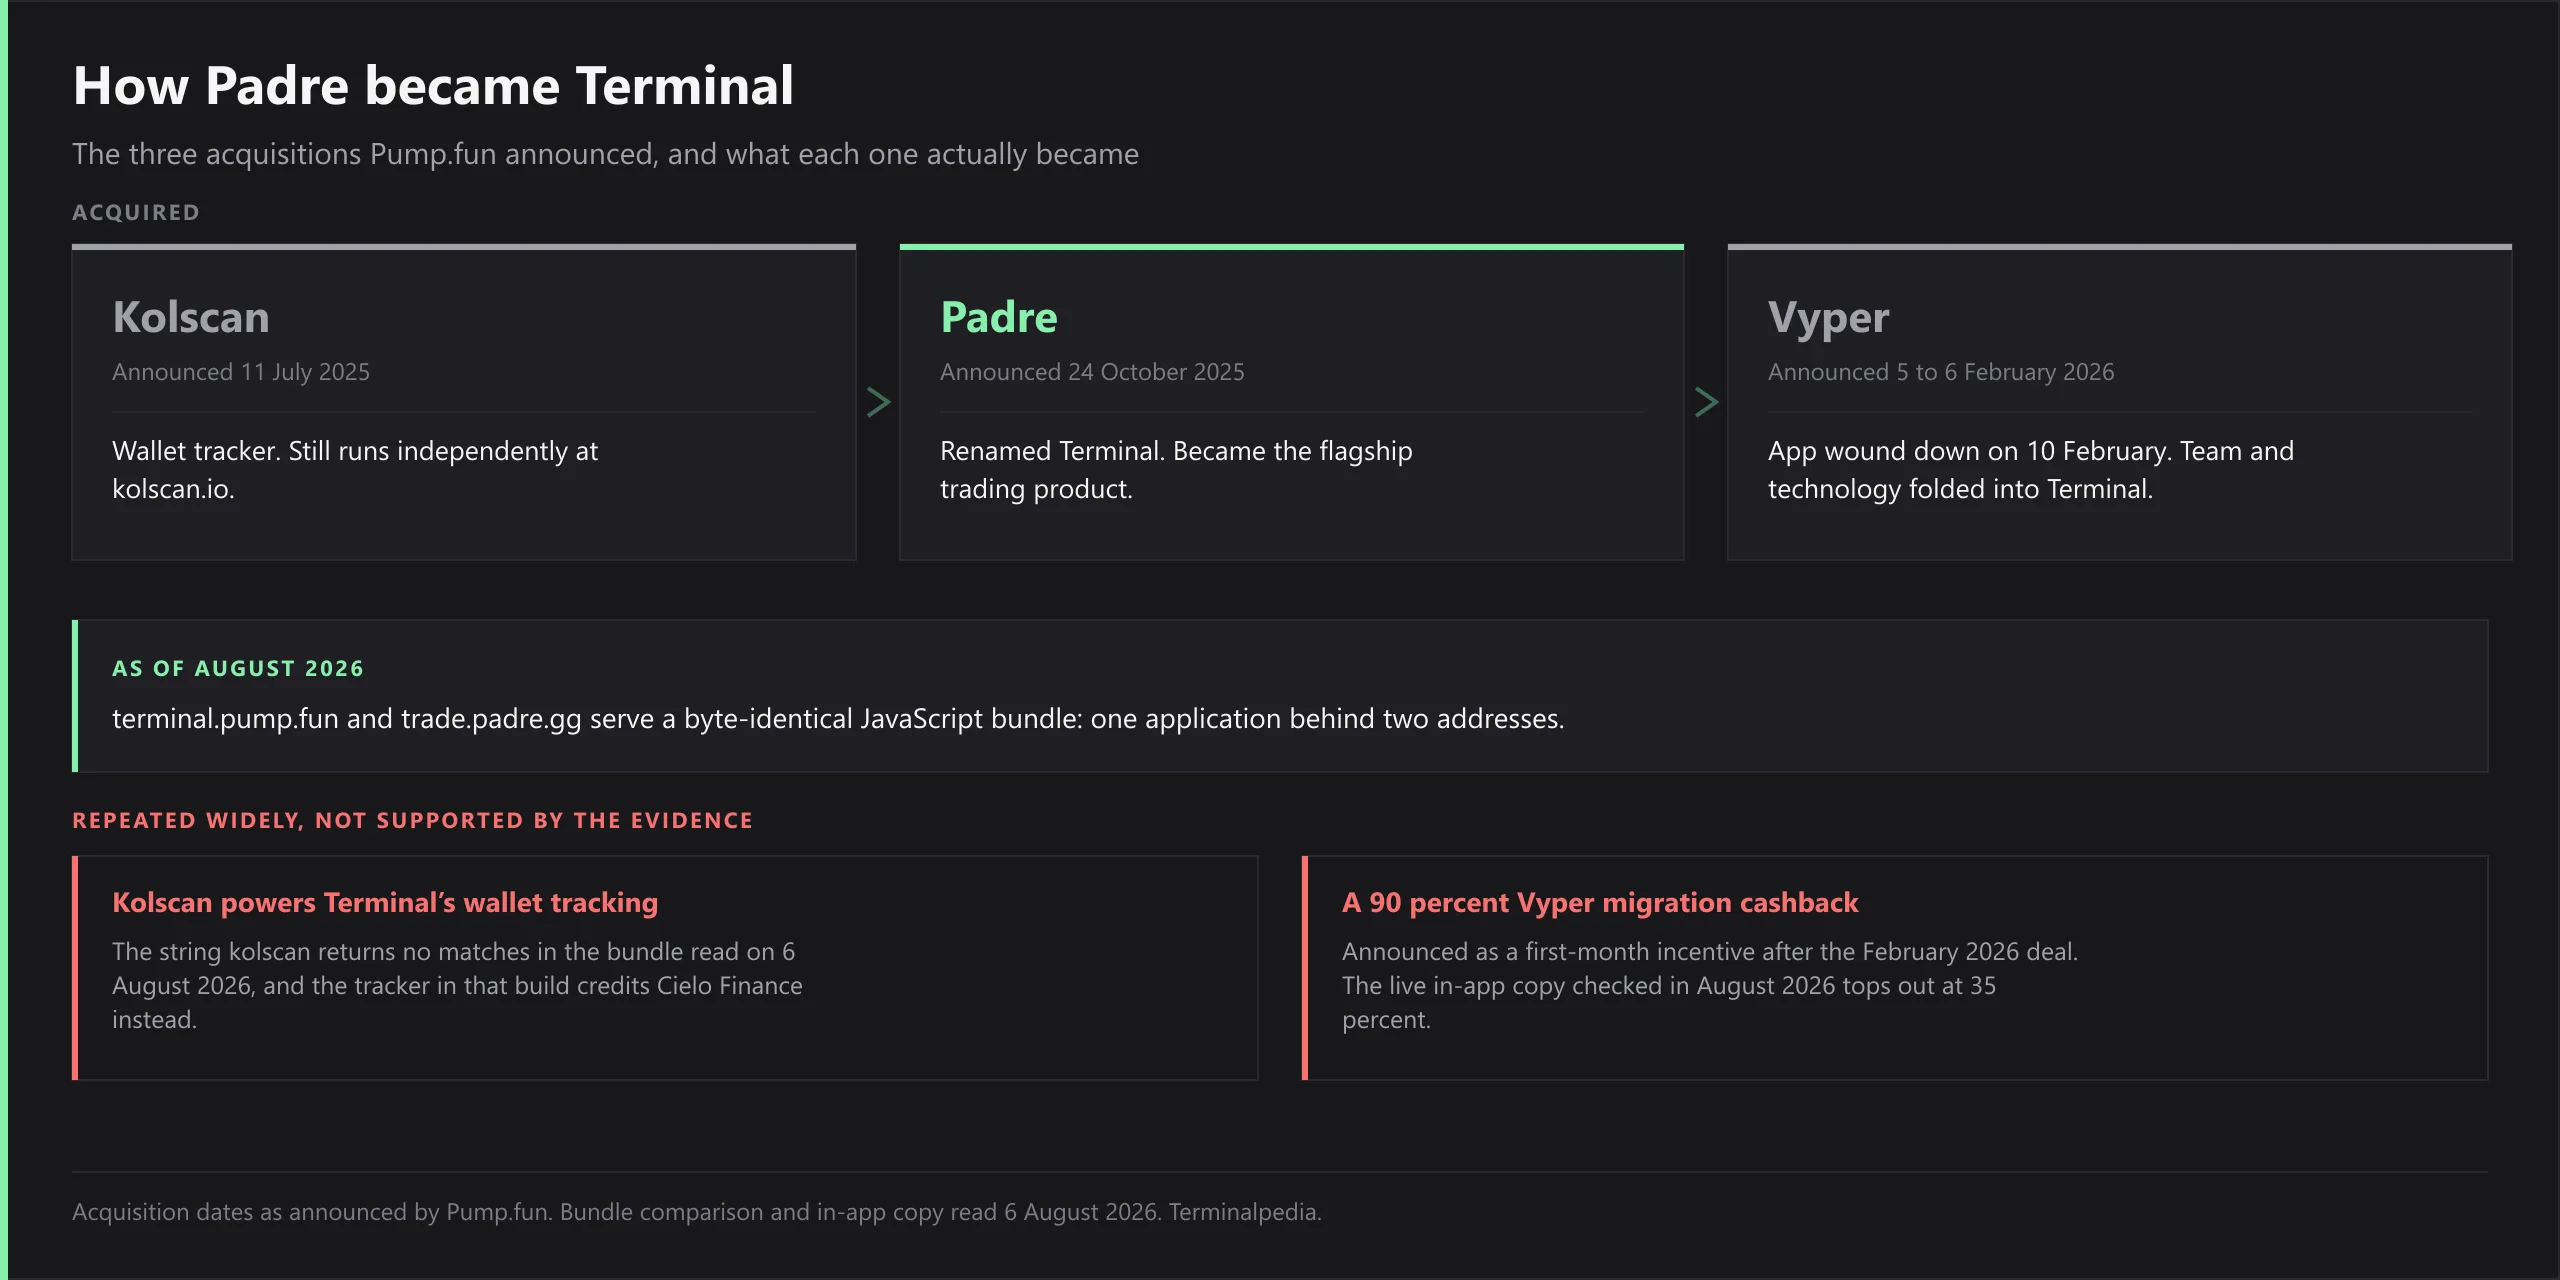This screenshot has width=2560, height=1280.
Task: Click the Vyper card title
Action: pos(1828,318)
